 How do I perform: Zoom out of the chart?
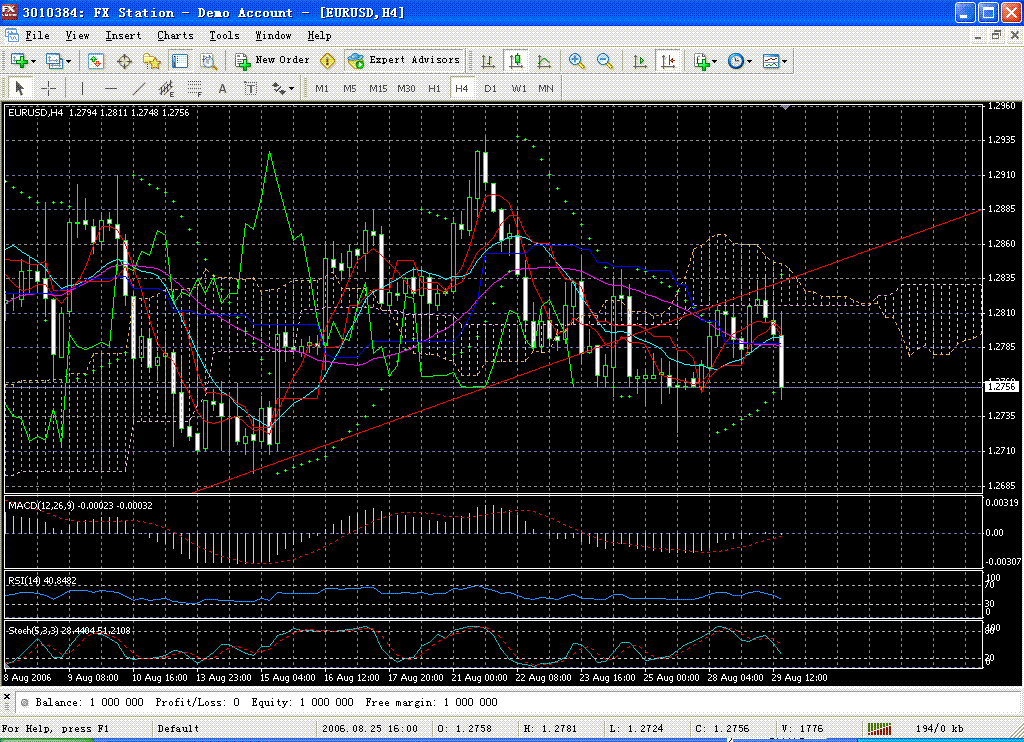pyautogui.click(x=605, y=61)
